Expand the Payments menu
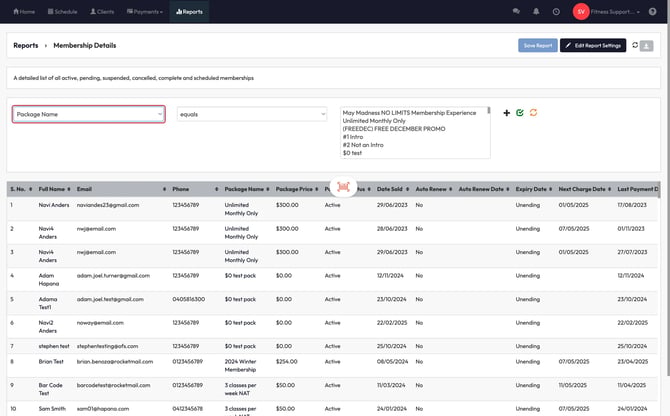The width and height of the screenshot is (670, 416). tap(145, 11)
